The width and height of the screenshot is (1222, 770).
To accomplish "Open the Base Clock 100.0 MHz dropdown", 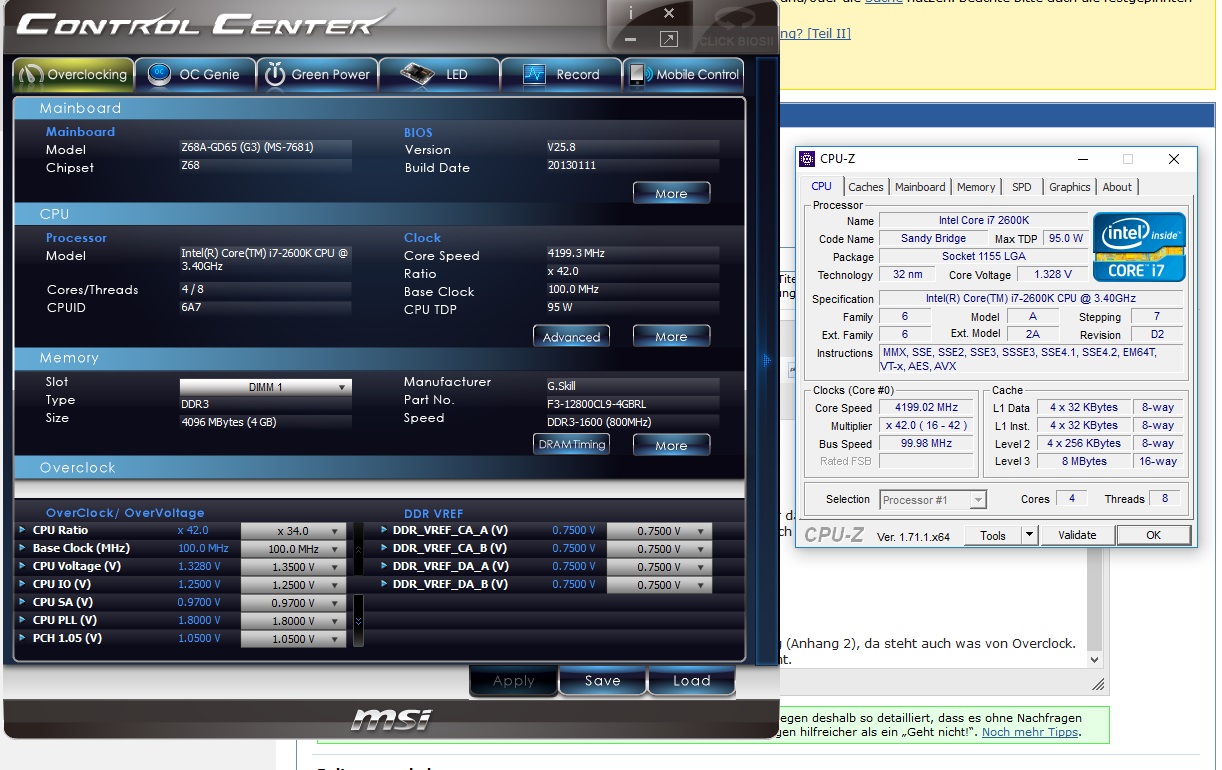I will coord(293,549).
